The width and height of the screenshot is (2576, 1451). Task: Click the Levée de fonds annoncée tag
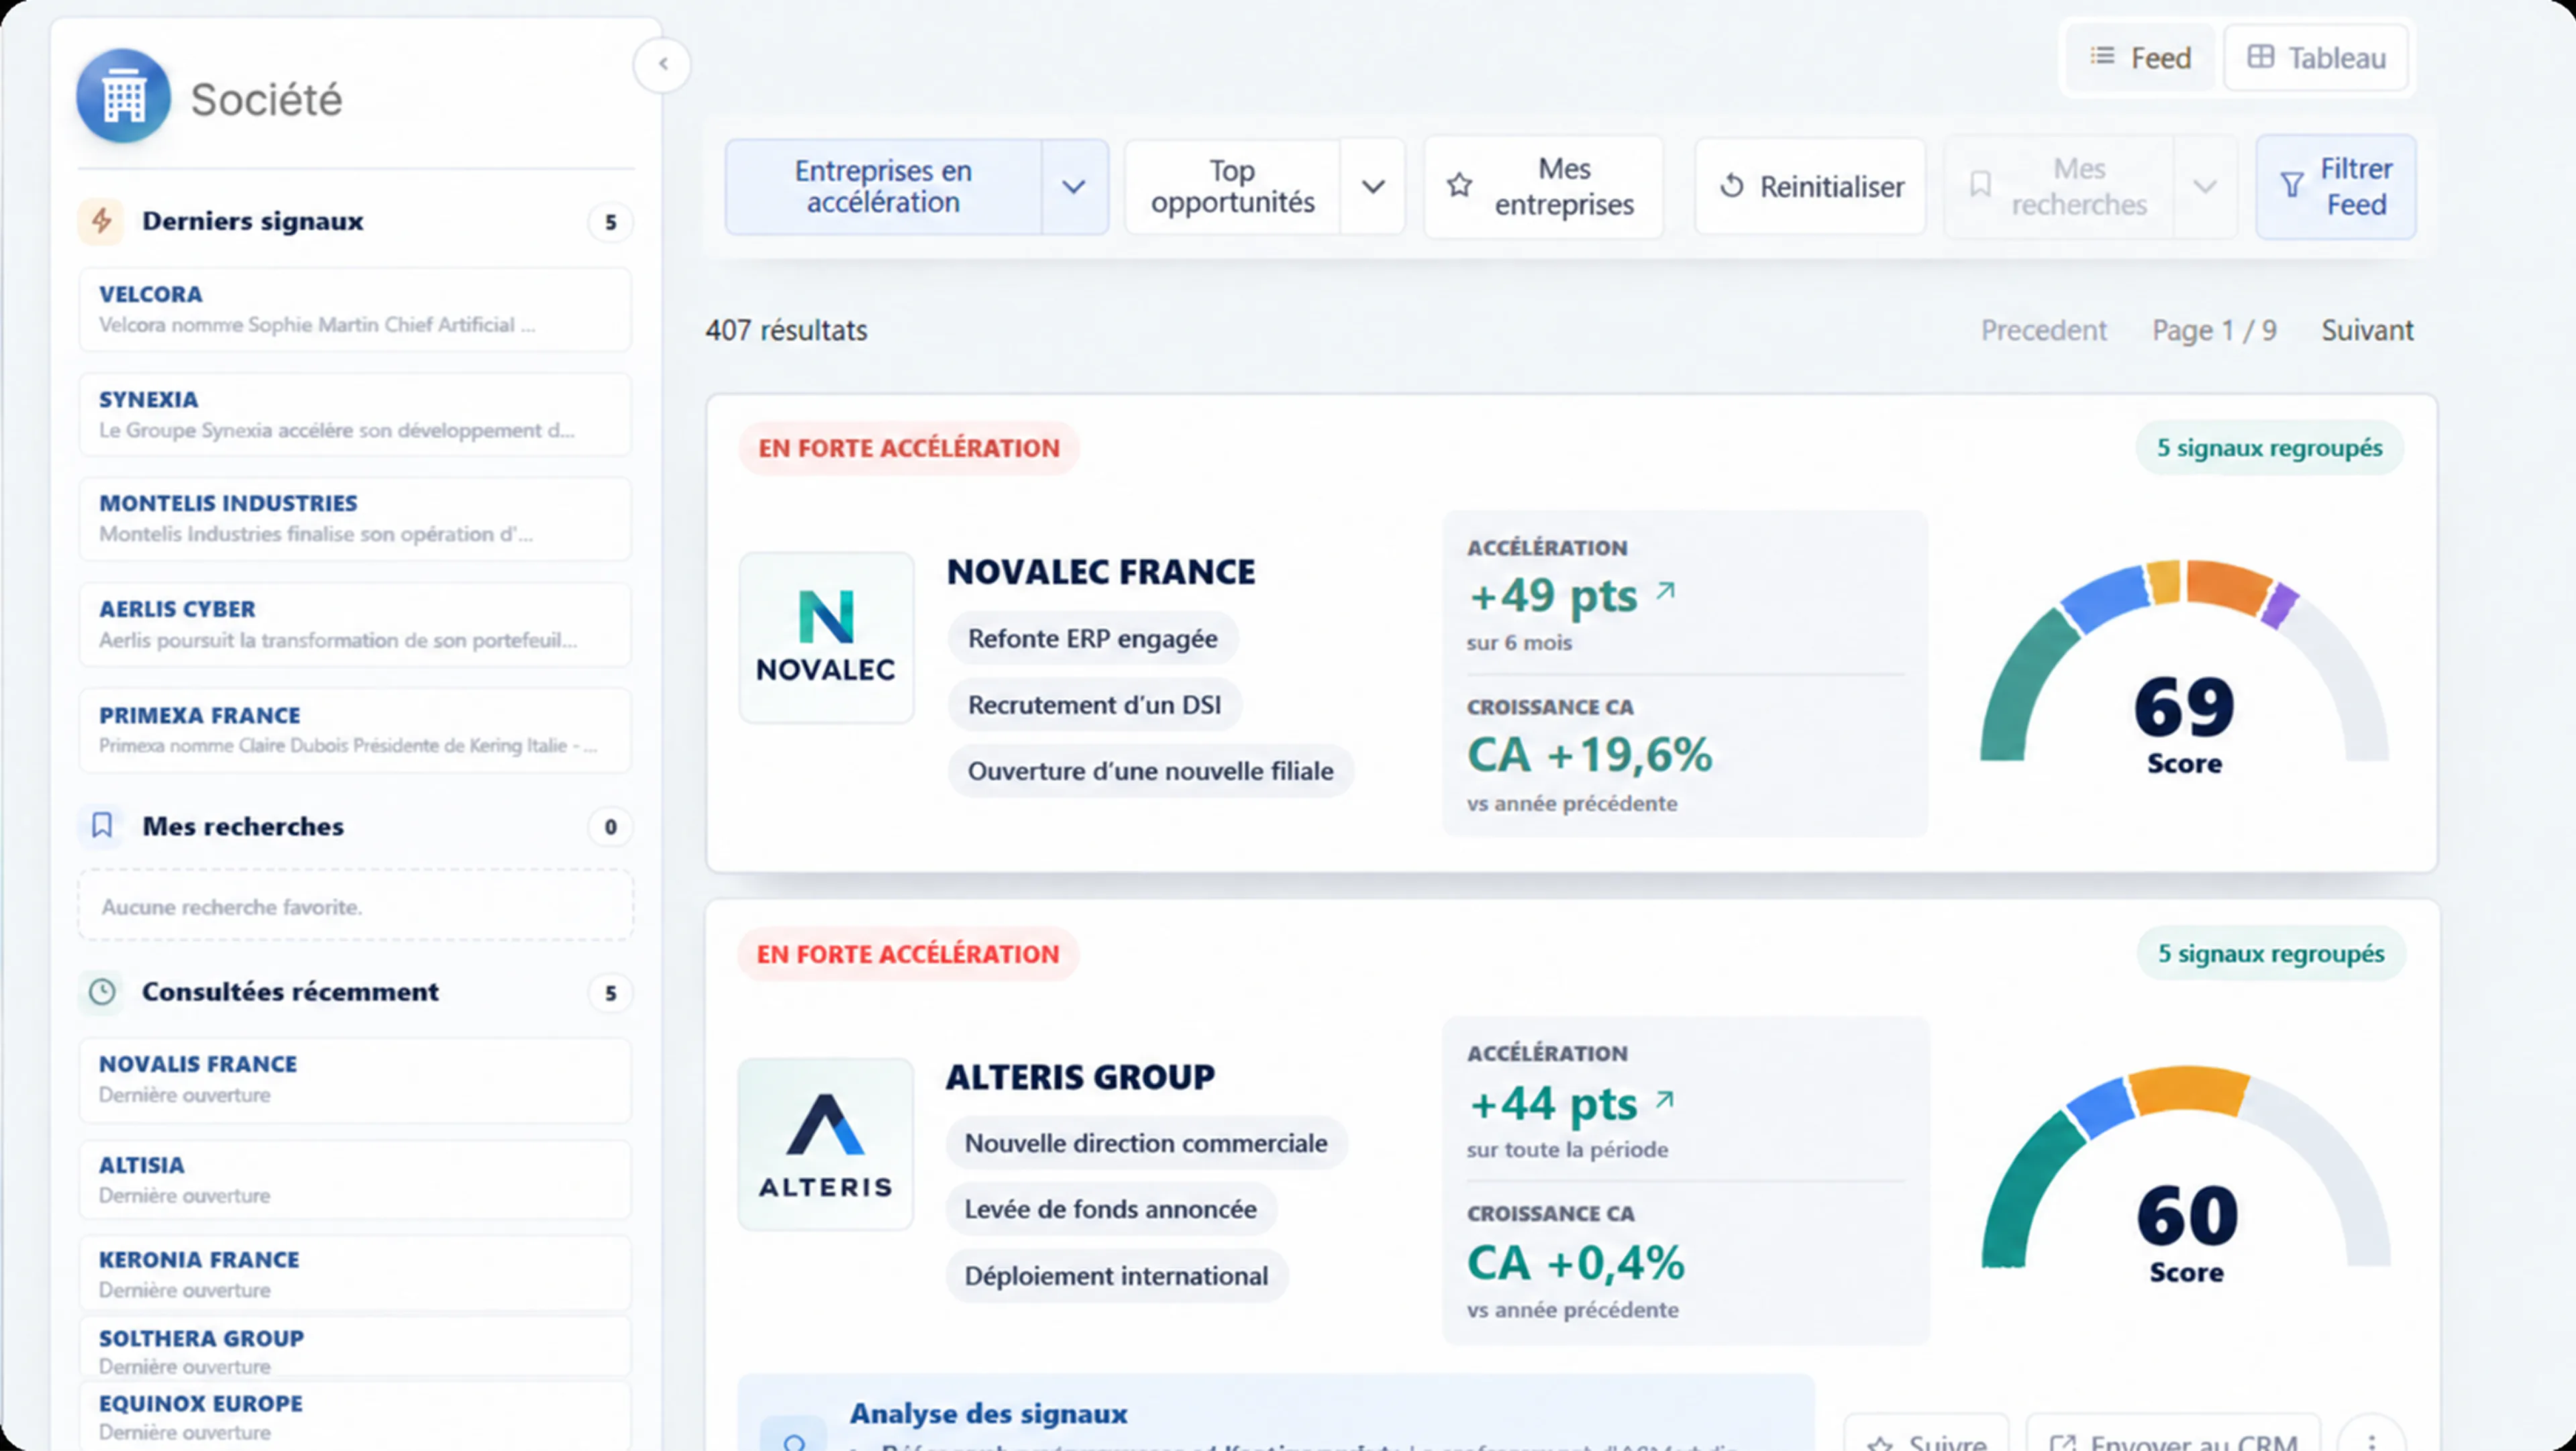(x=1110, y=1209)
